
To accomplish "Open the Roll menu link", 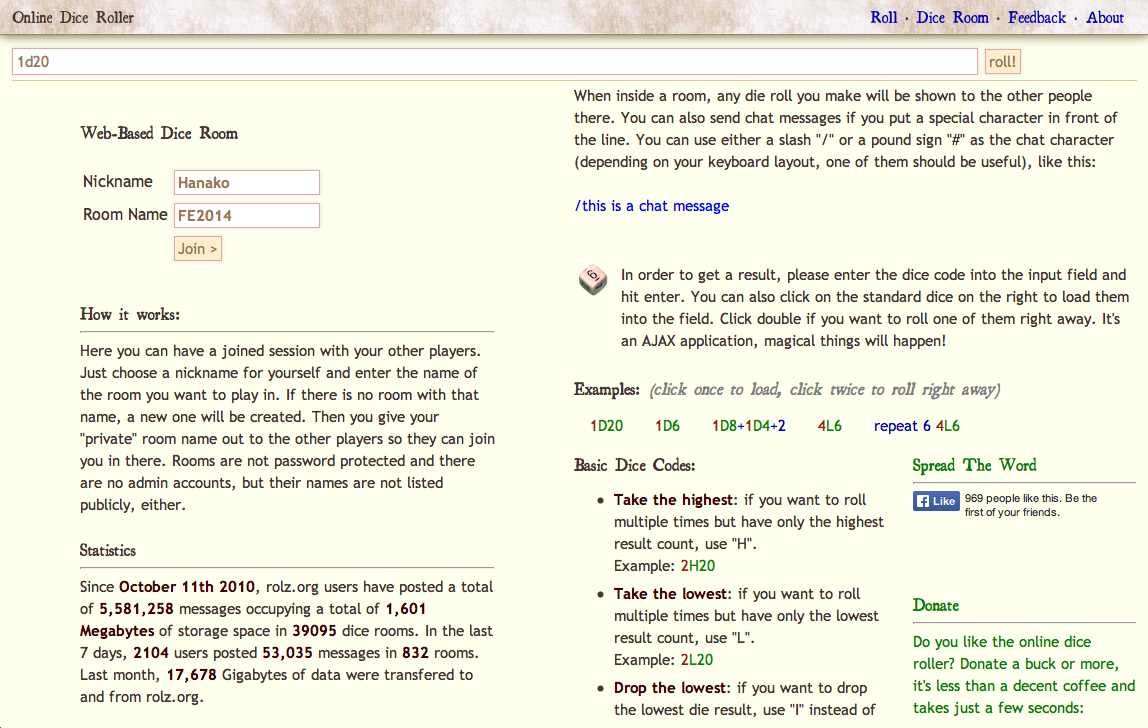I will coord(884,17).
